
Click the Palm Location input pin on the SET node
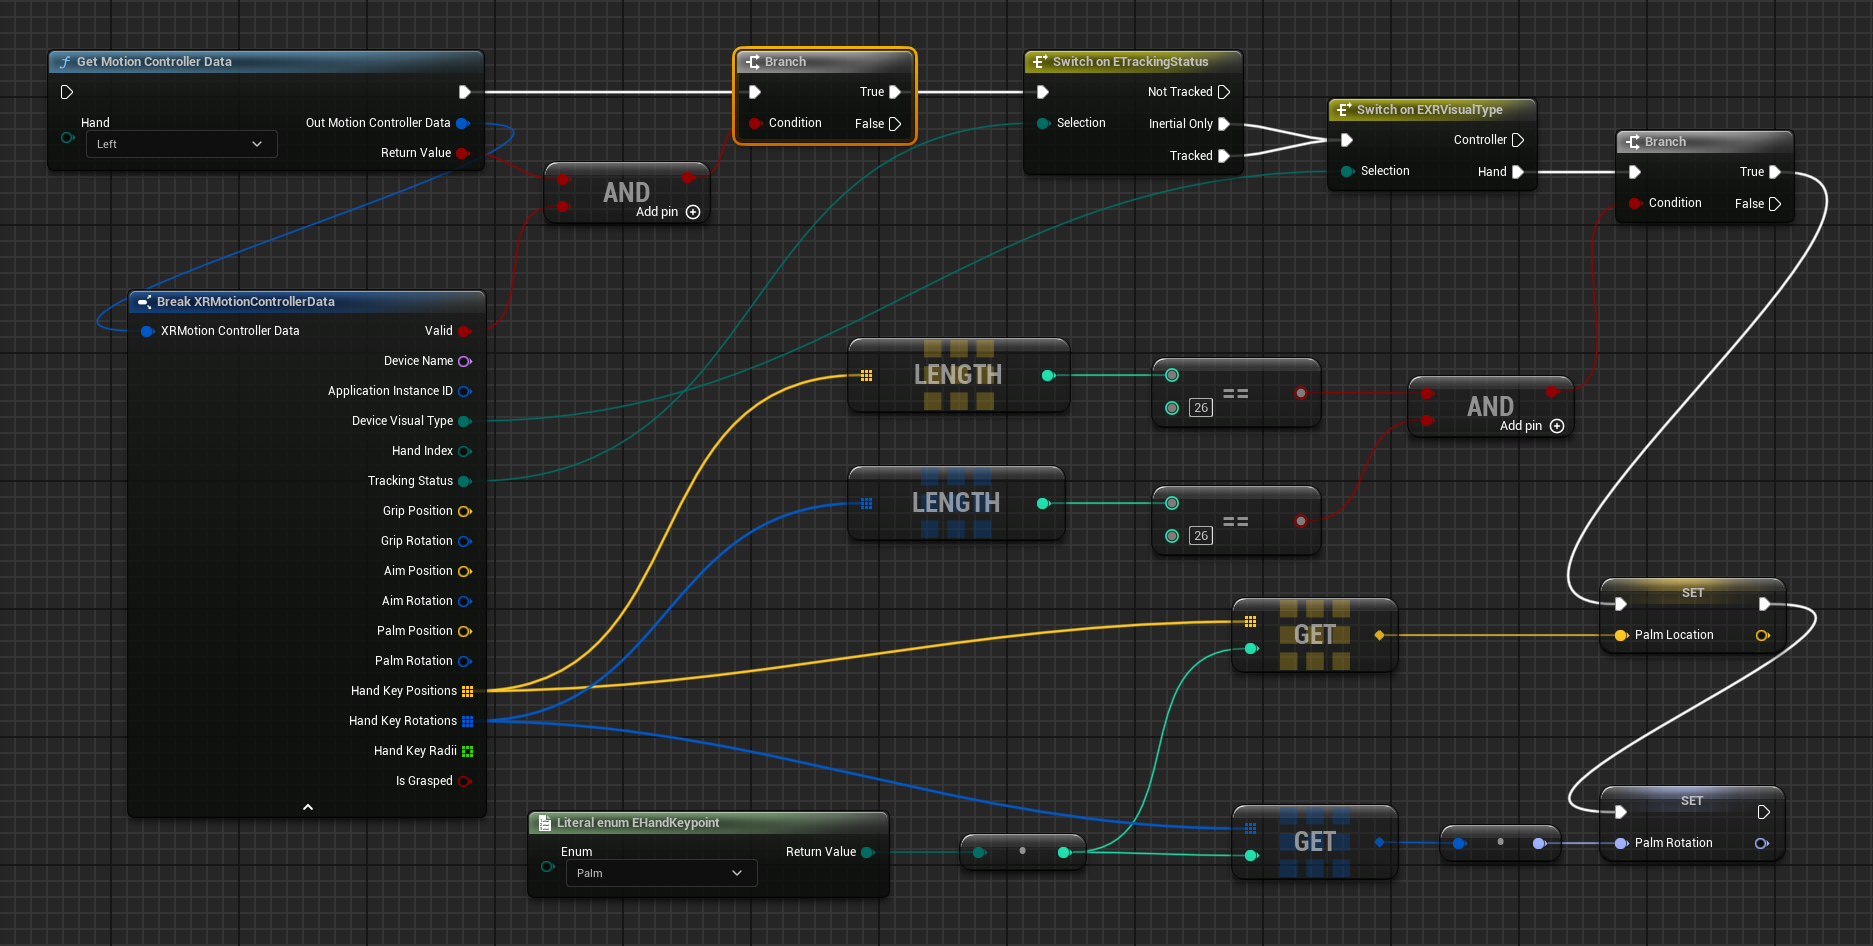(1622, 635)
